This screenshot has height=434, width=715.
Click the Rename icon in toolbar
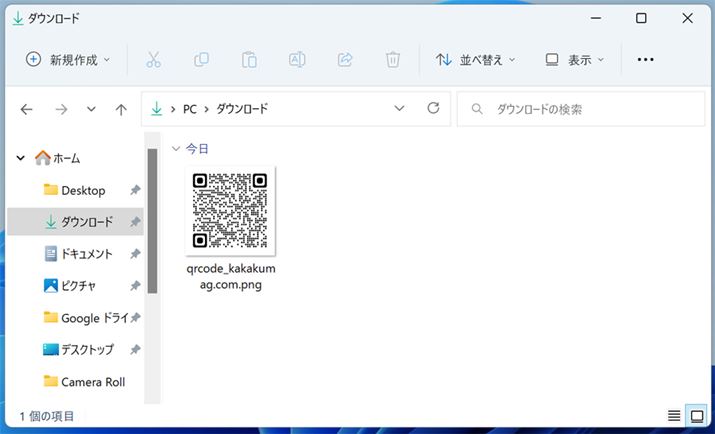(297, 60)
